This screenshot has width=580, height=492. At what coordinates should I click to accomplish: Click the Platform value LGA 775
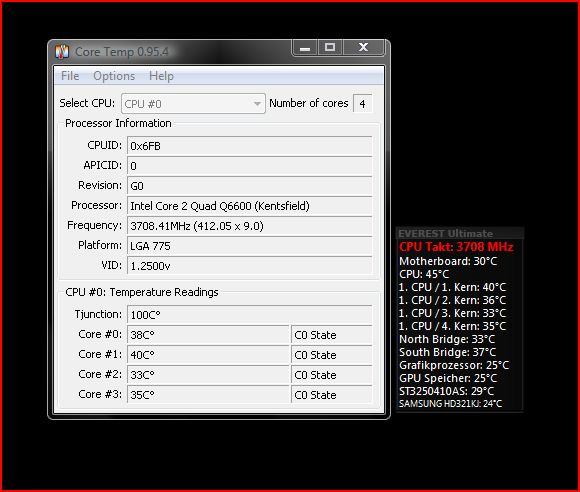tap(250, 246)
